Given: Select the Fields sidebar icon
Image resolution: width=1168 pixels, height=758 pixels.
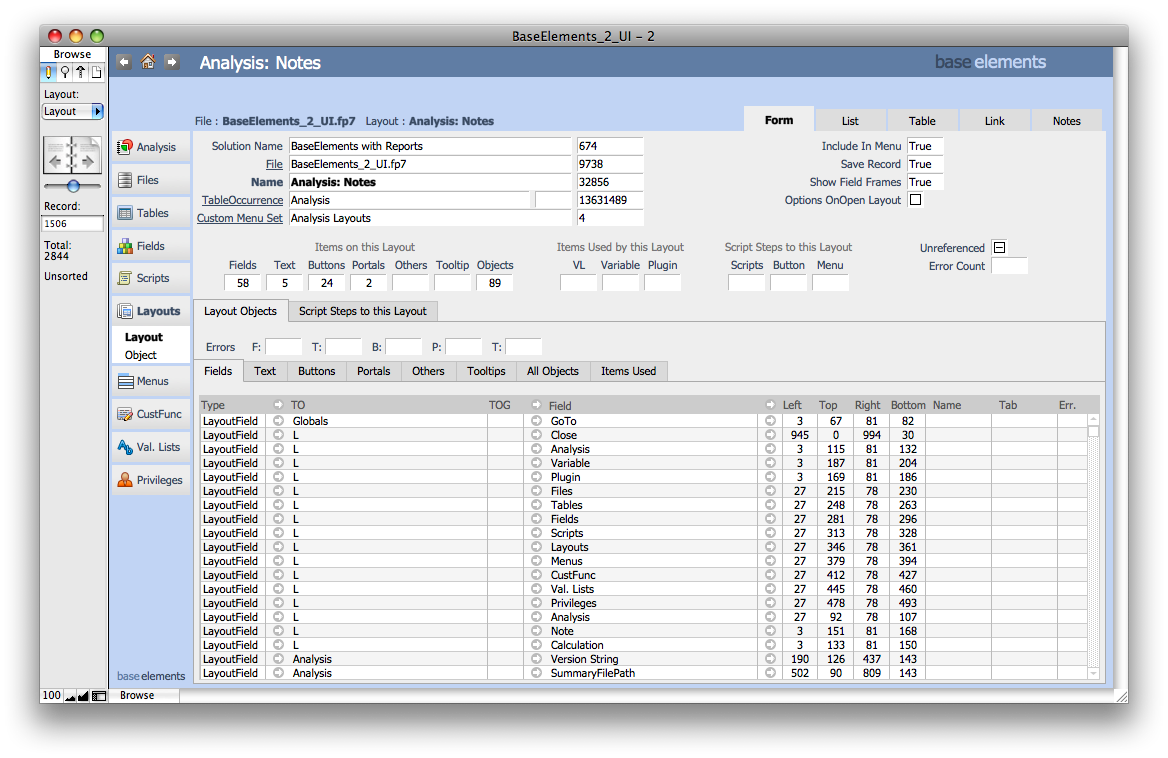Looking at the screenshot, I should point(125,246).
